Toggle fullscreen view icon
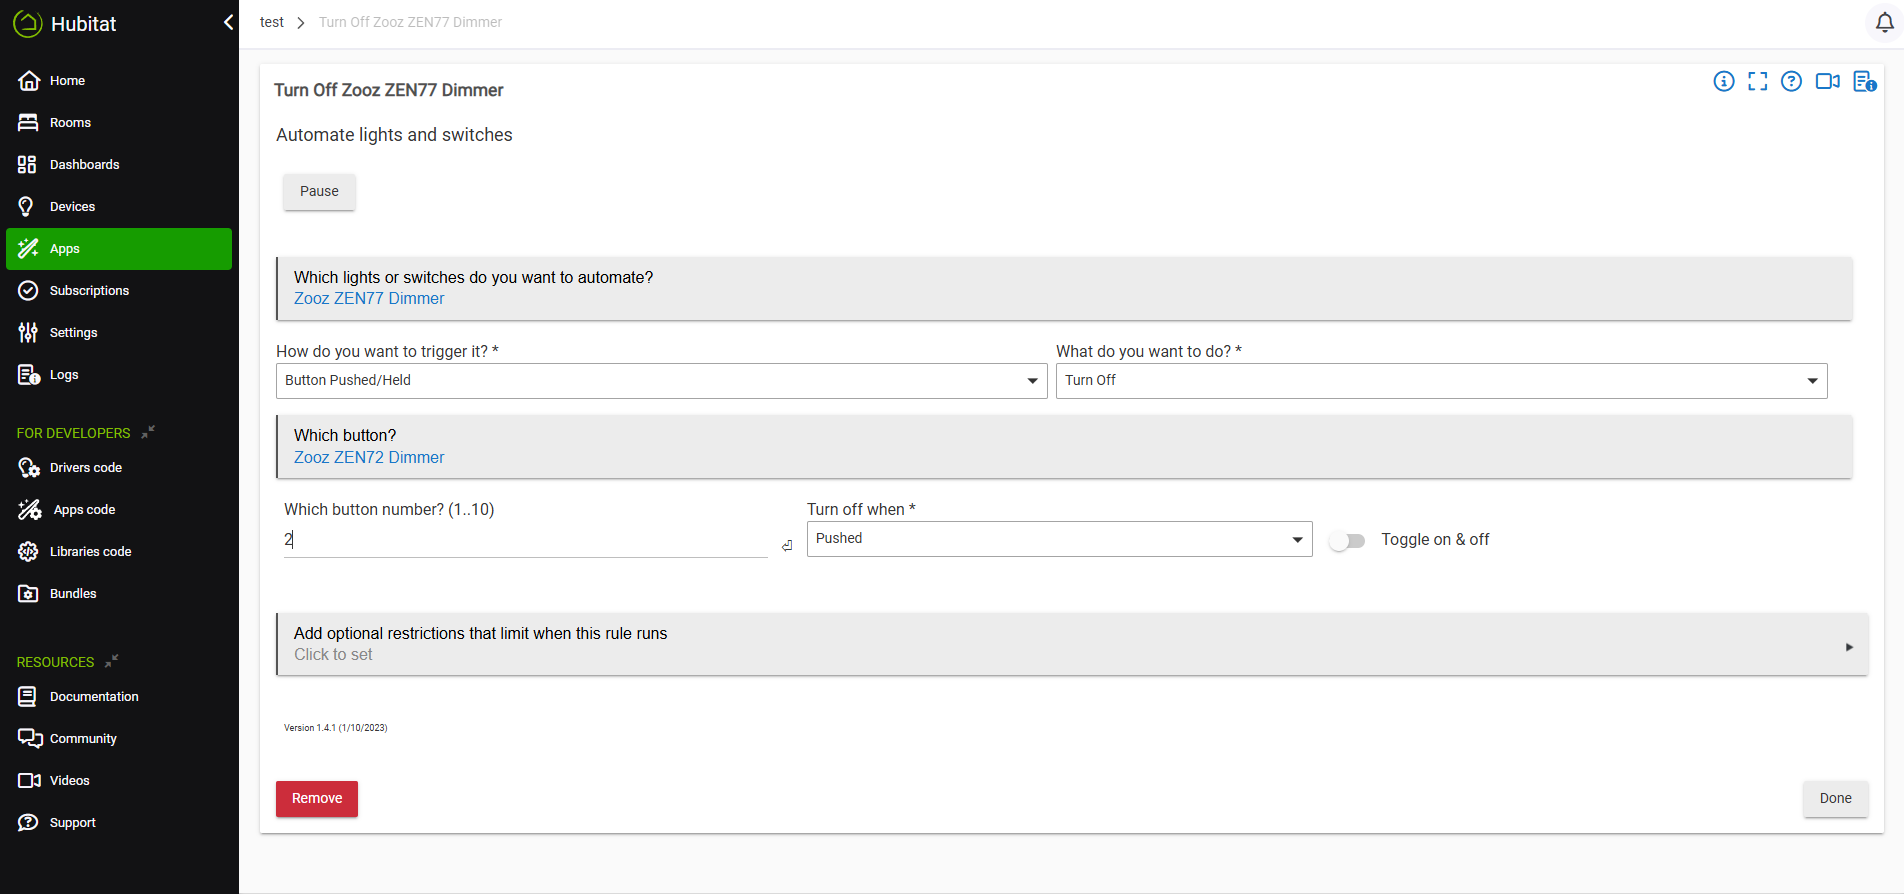 pos(1757,82)
